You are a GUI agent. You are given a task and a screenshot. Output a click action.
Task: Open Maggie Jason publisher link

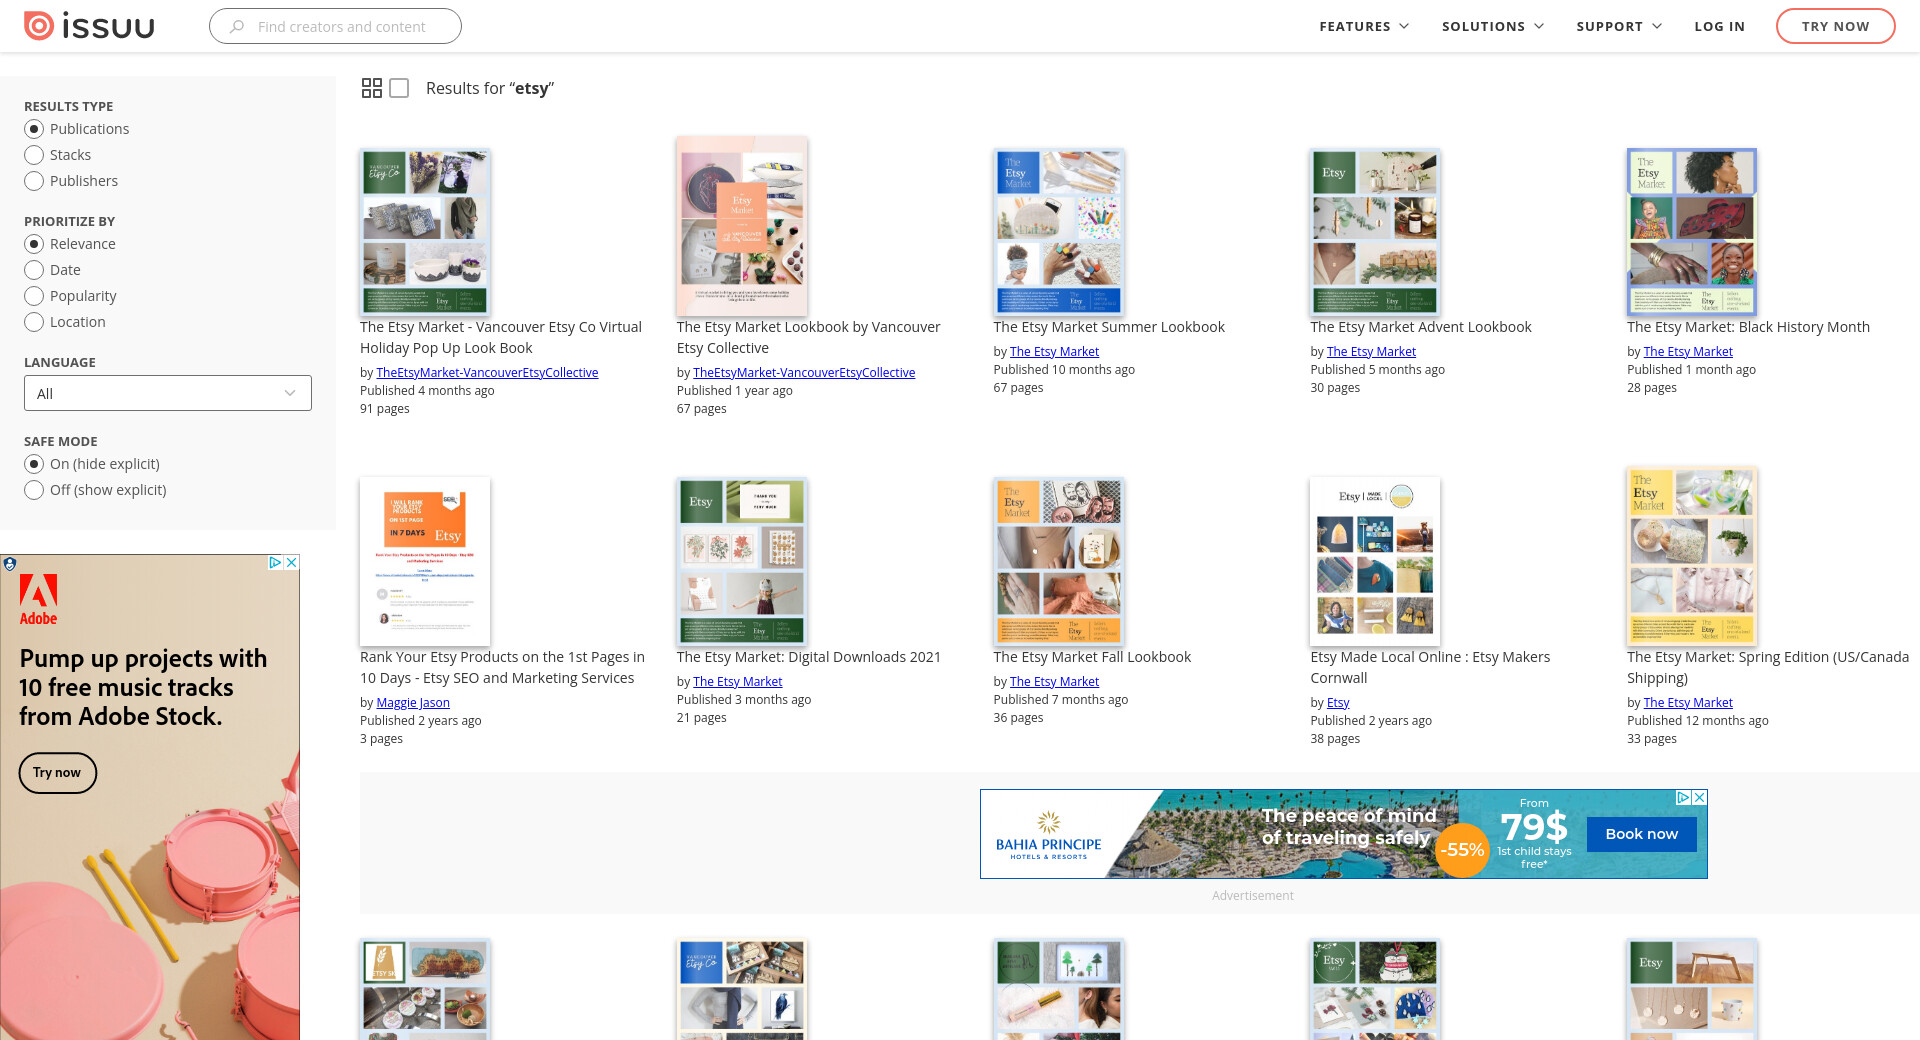coord(413,702)
